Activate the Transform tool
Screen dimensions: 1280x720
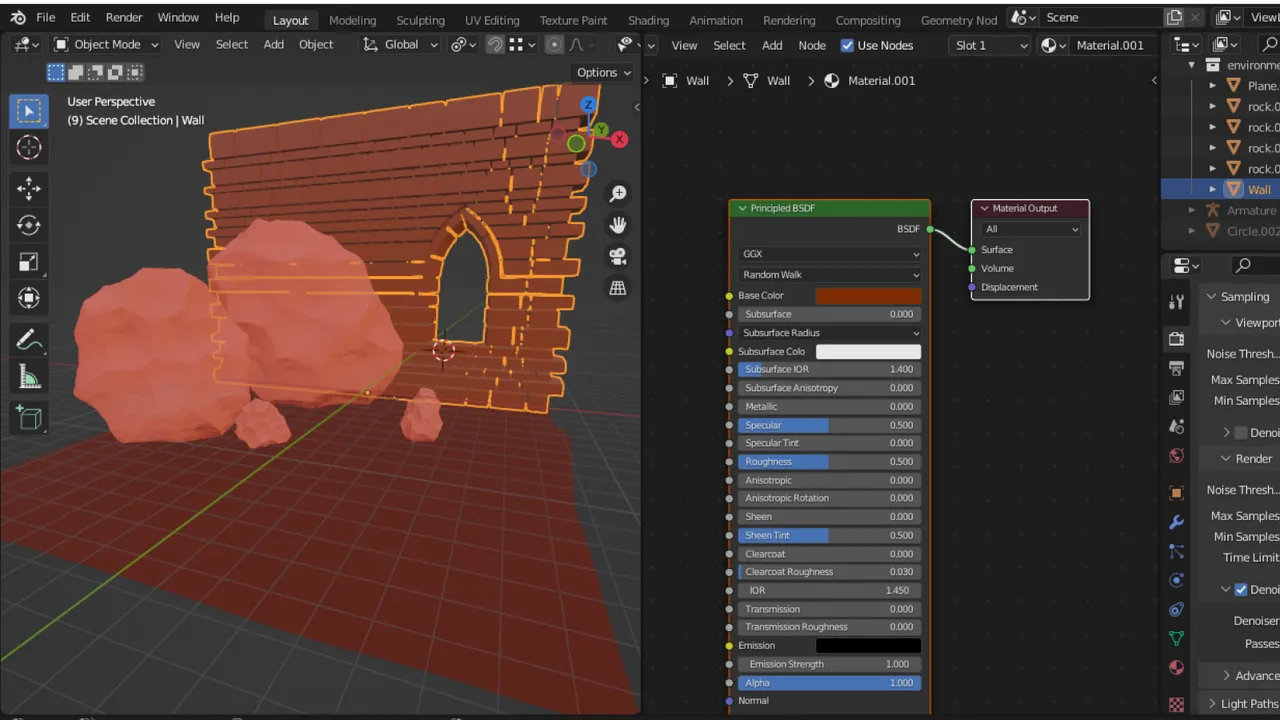tap(29, 298)
